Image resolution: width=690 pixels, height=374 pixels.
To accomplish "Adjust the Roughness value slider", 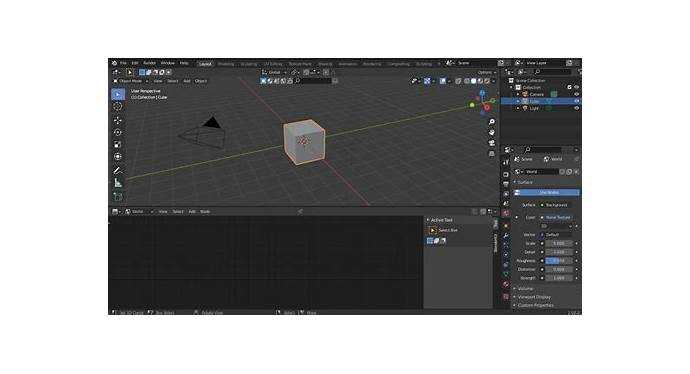I will pyautogui.click(x=559, y=261).
